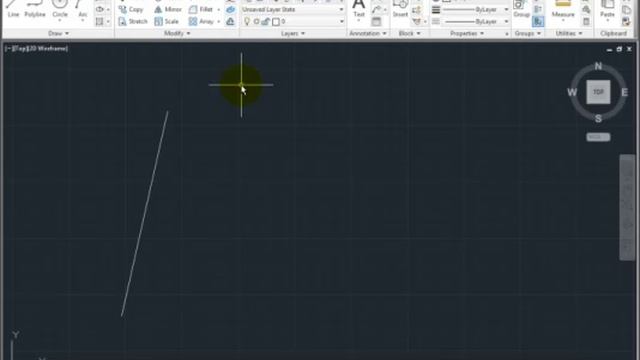Image resolution: width=640 pixels, height=360 pixels.
Task: Expand the Properties panel
Action: [467, 33]
